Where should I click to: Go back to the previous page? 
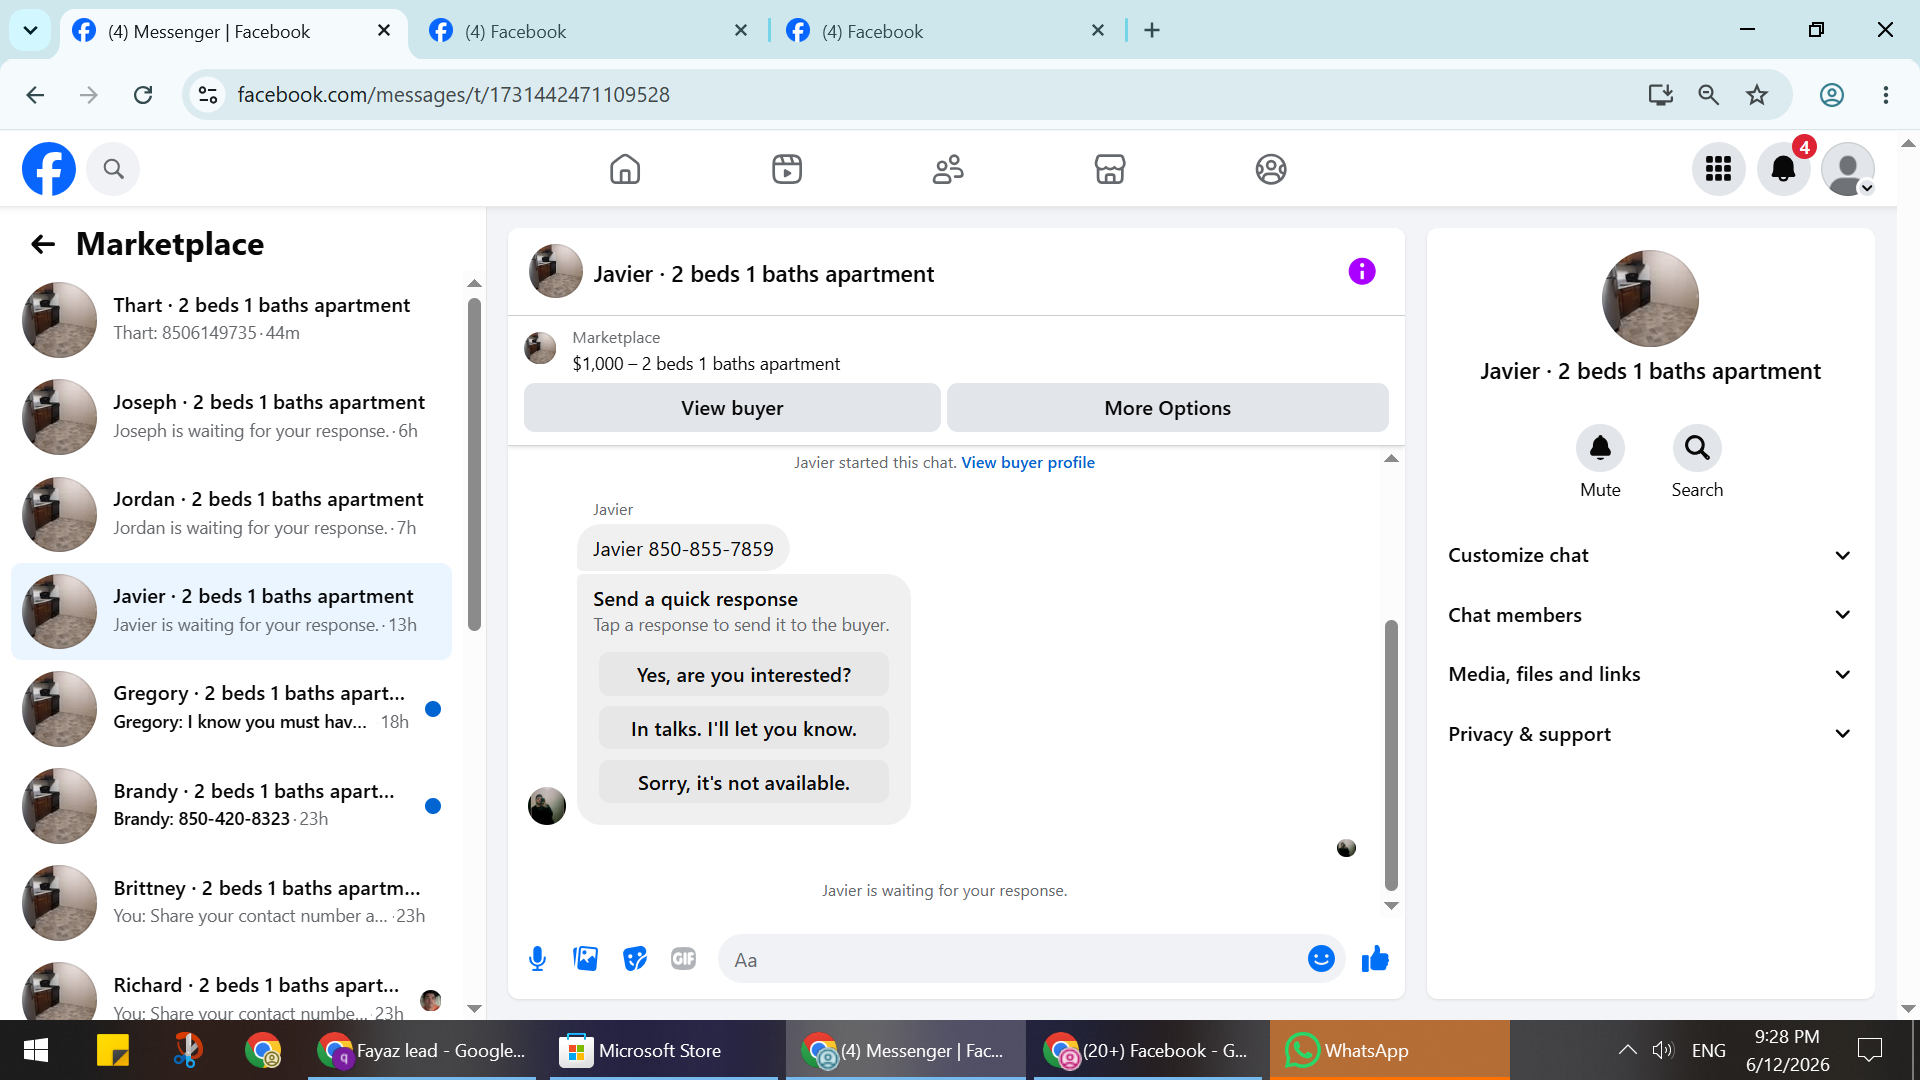pos(35,95)
